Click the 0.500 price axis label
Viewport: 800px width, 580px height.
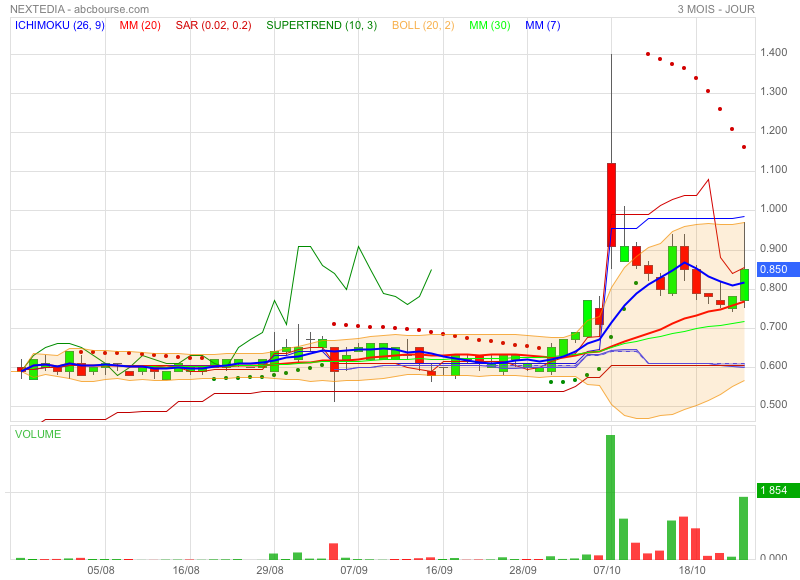(773, 405)
